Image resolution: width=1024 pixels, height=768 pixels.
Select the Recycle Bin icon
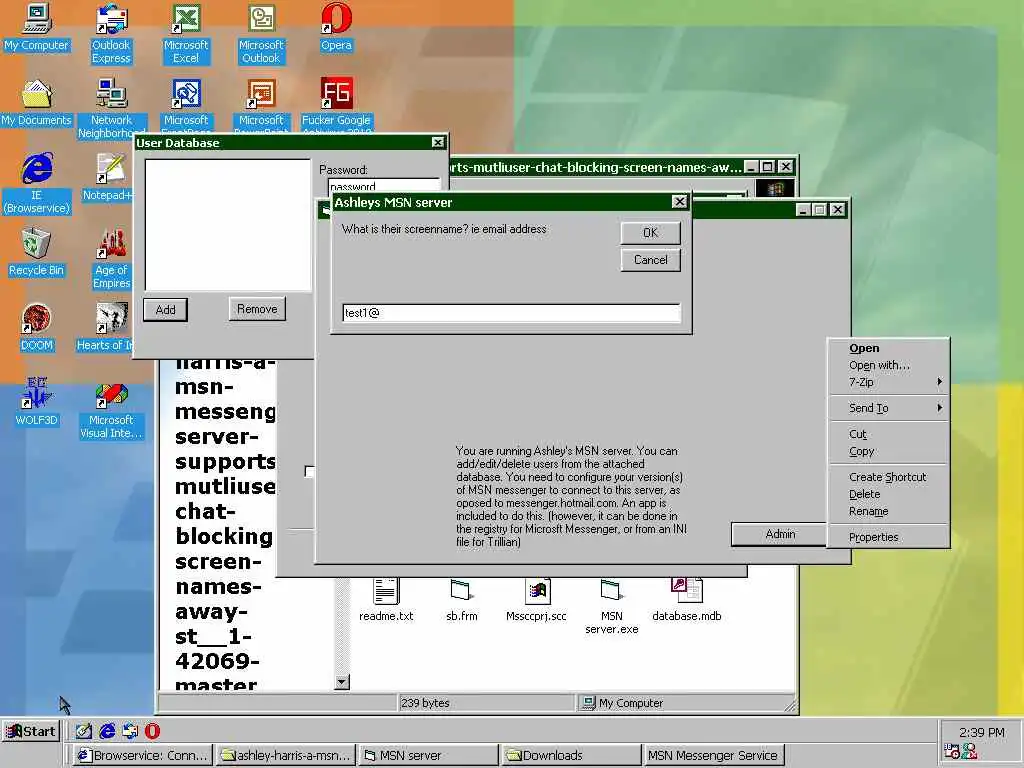coord(37,253)
